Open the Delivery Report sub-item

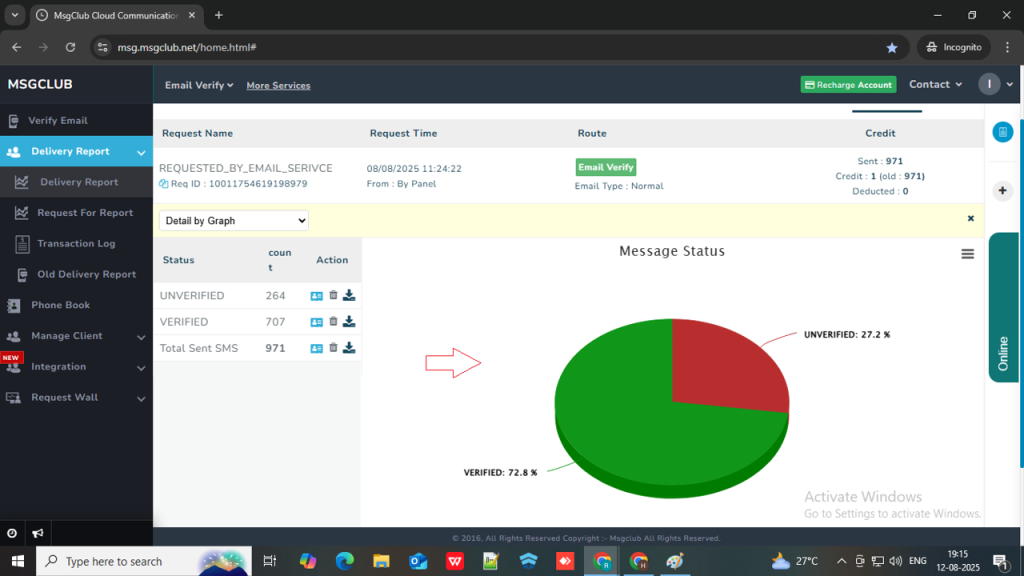pyautogui.click(x=79, y=182)
